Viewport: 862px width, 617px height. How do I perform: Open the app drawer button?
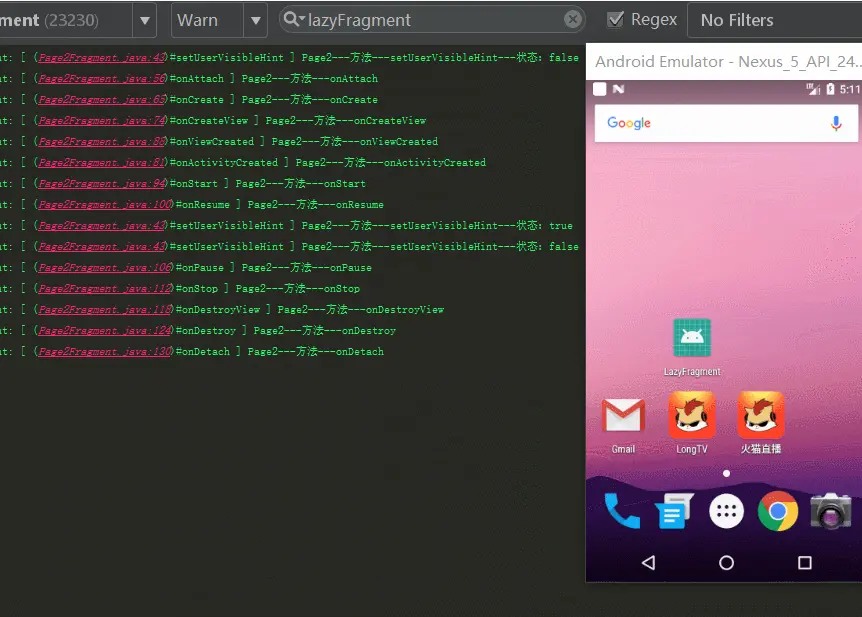click(x=726, y=511)
